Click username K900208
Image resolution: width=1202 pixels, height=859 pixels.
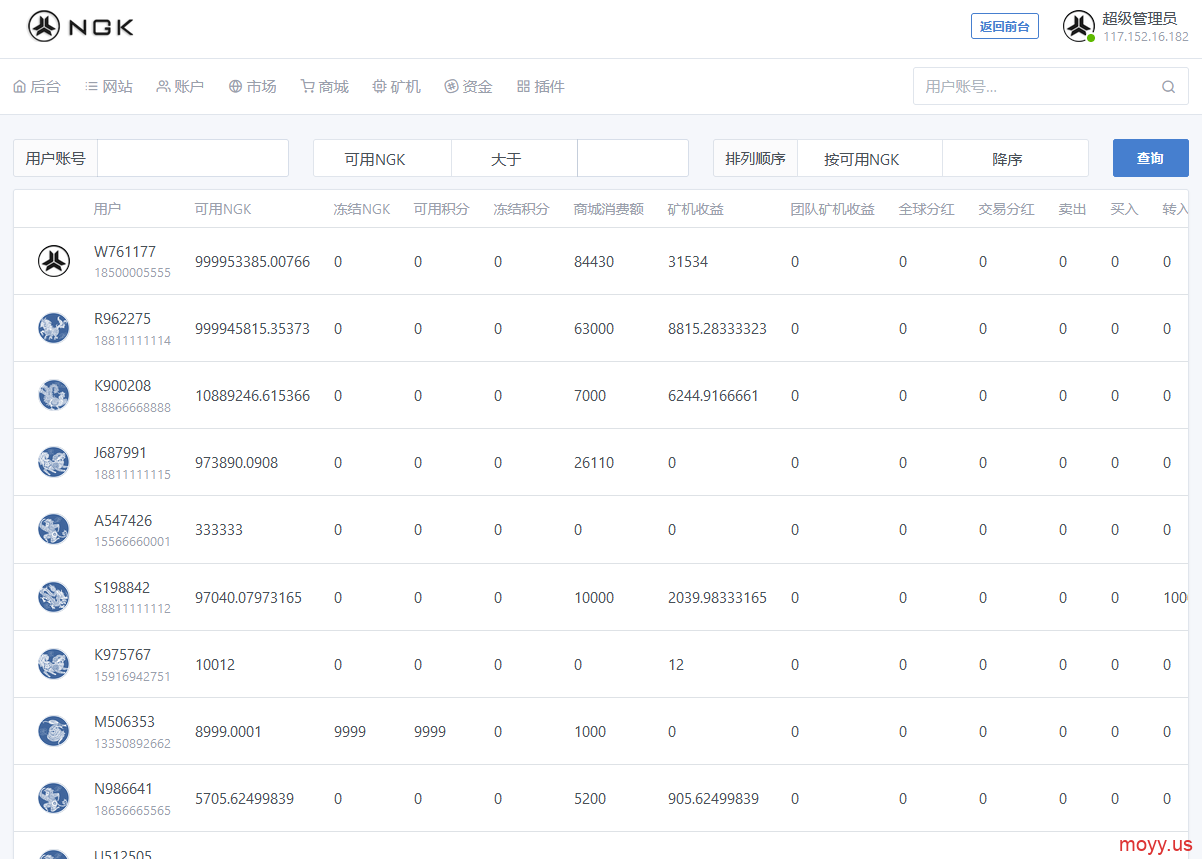123,386
